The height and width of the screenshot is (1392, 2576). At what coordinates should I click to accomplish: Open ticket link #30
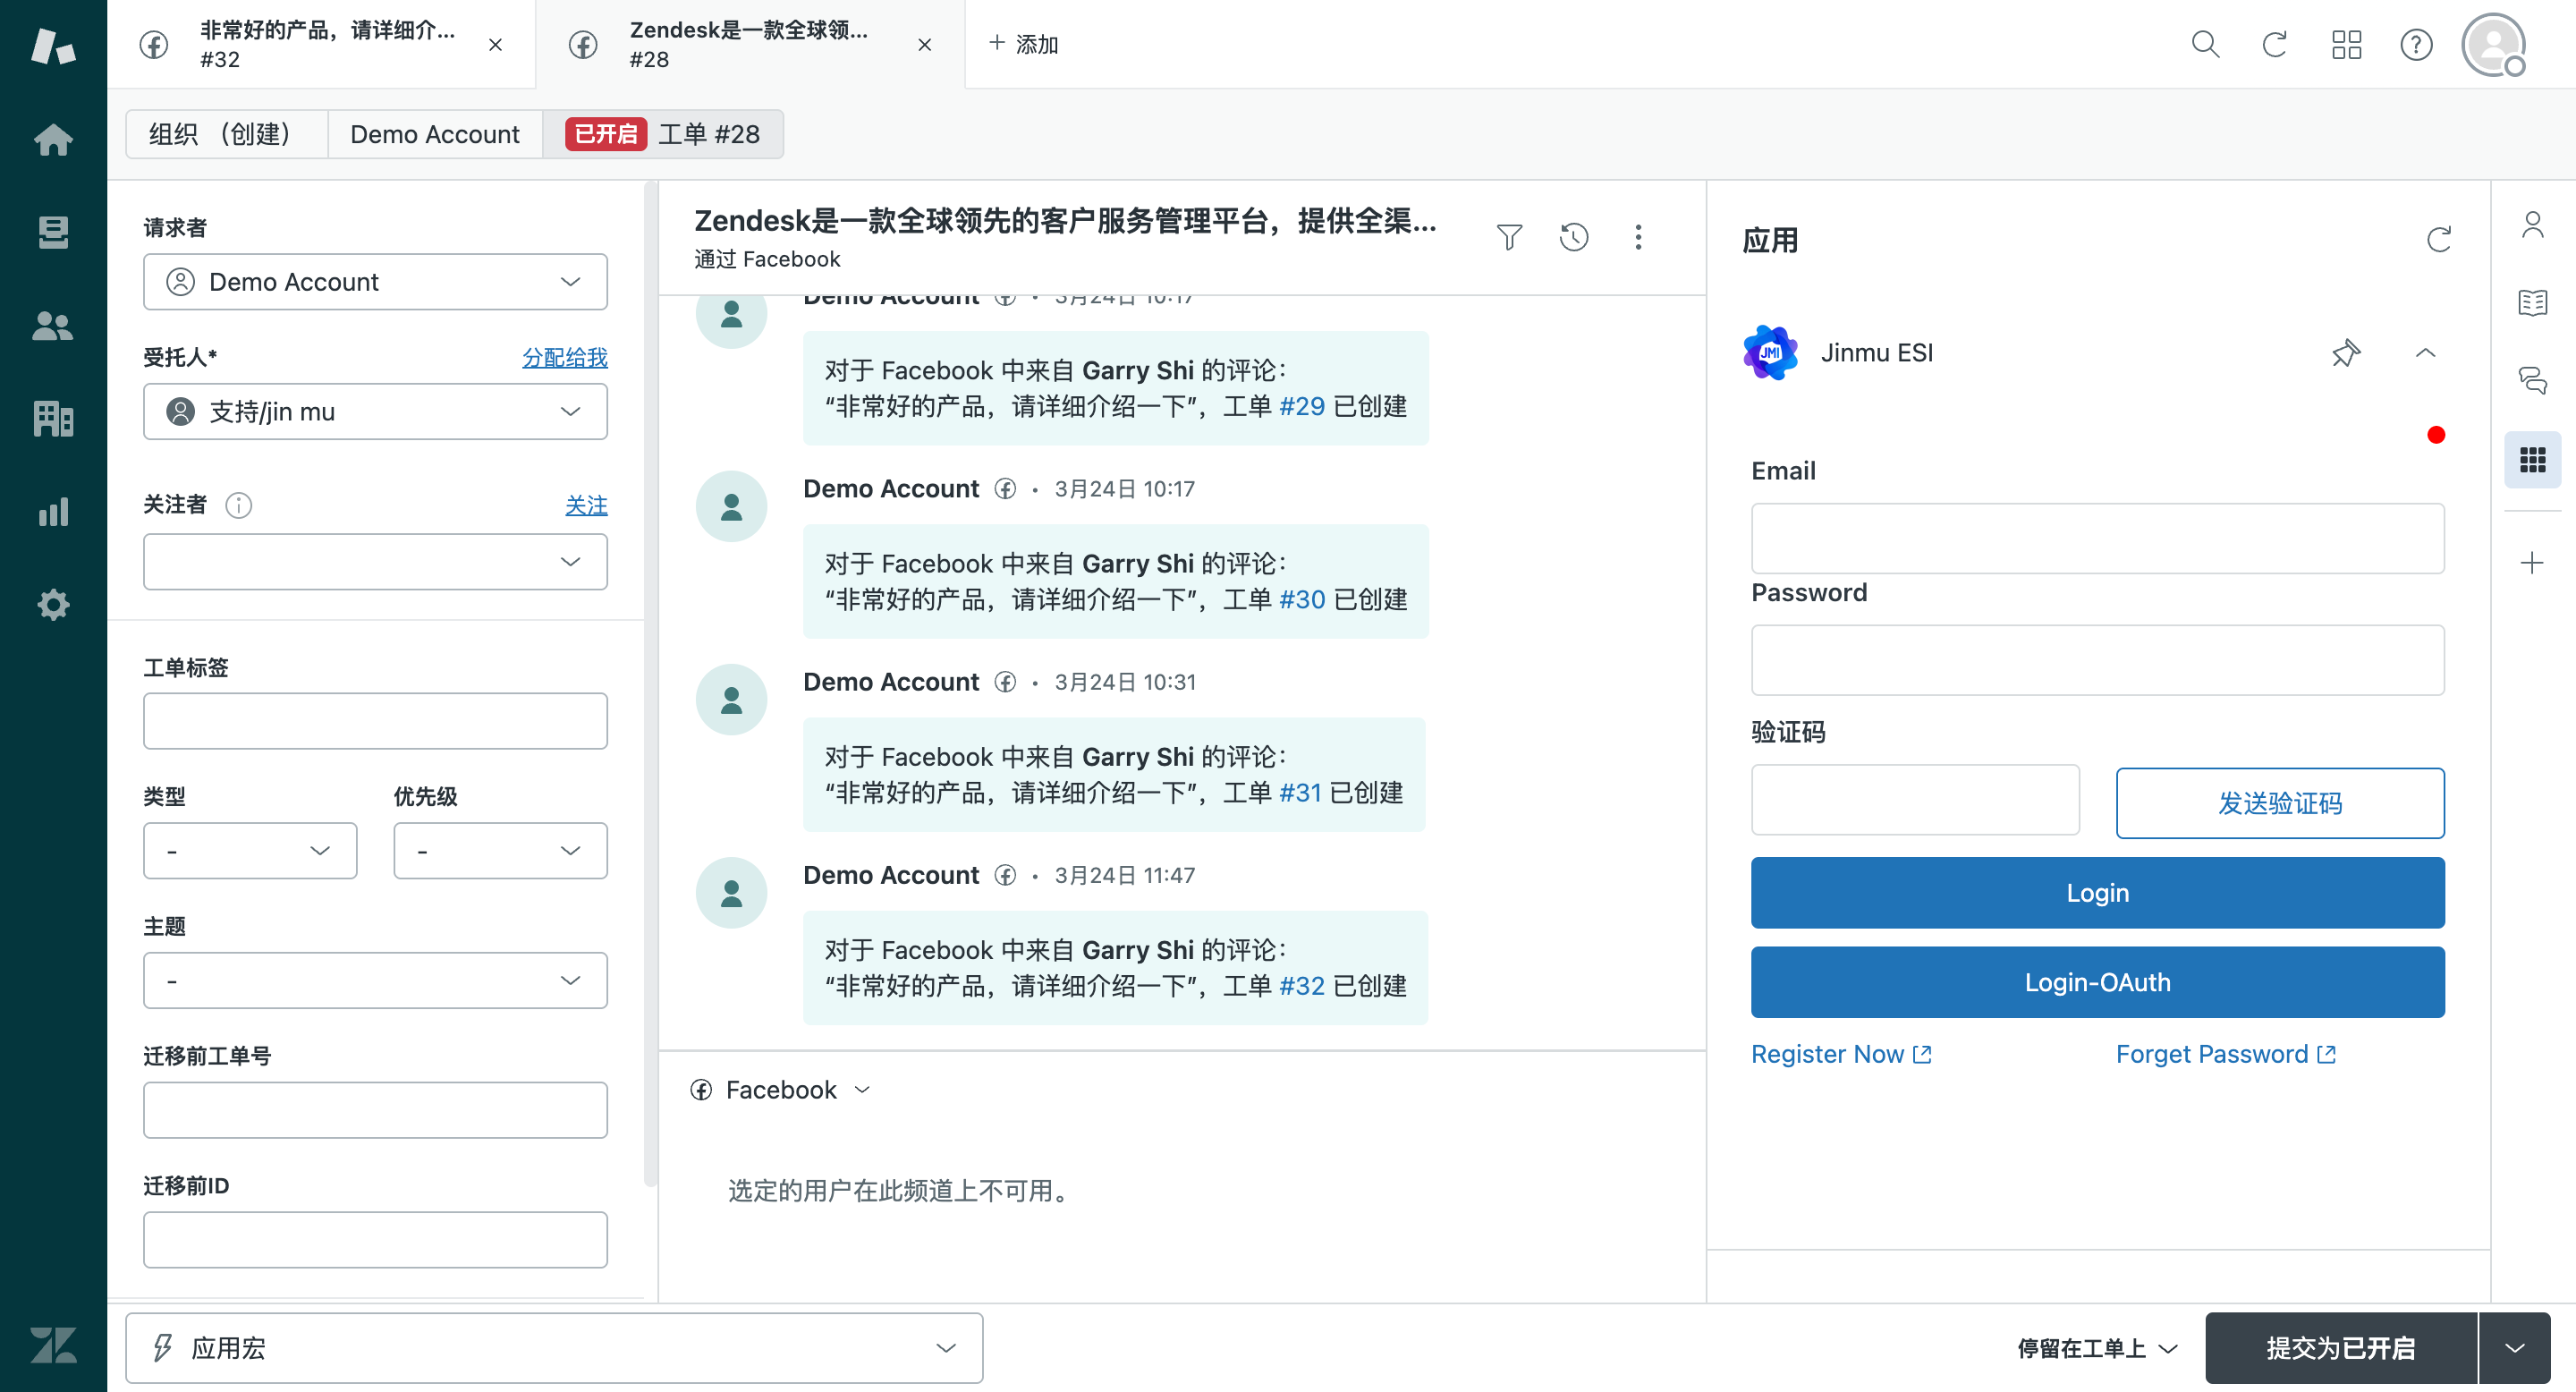(1301, 599)
